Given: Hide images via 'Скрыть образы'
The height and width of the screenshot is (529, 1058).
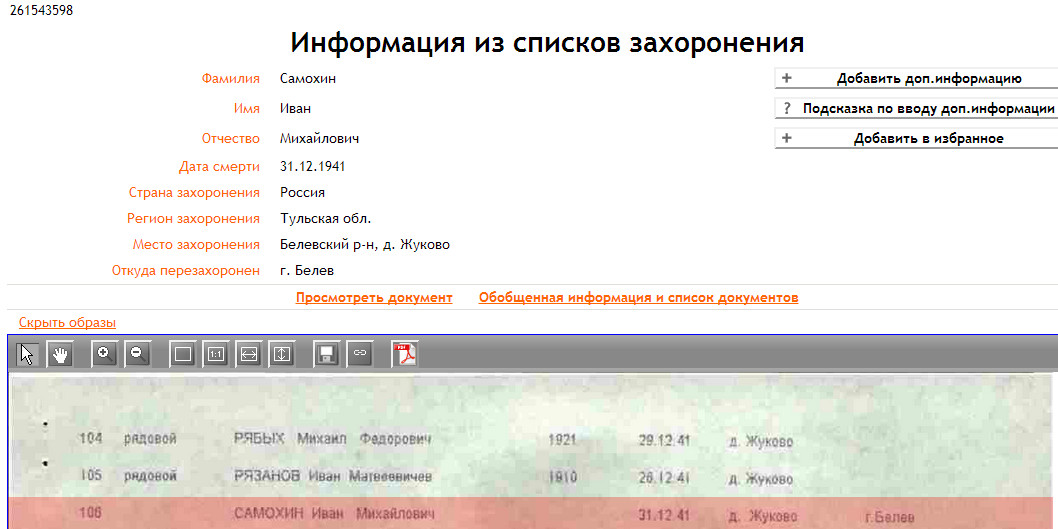Looking at the screenshot, I should point(67,323).
